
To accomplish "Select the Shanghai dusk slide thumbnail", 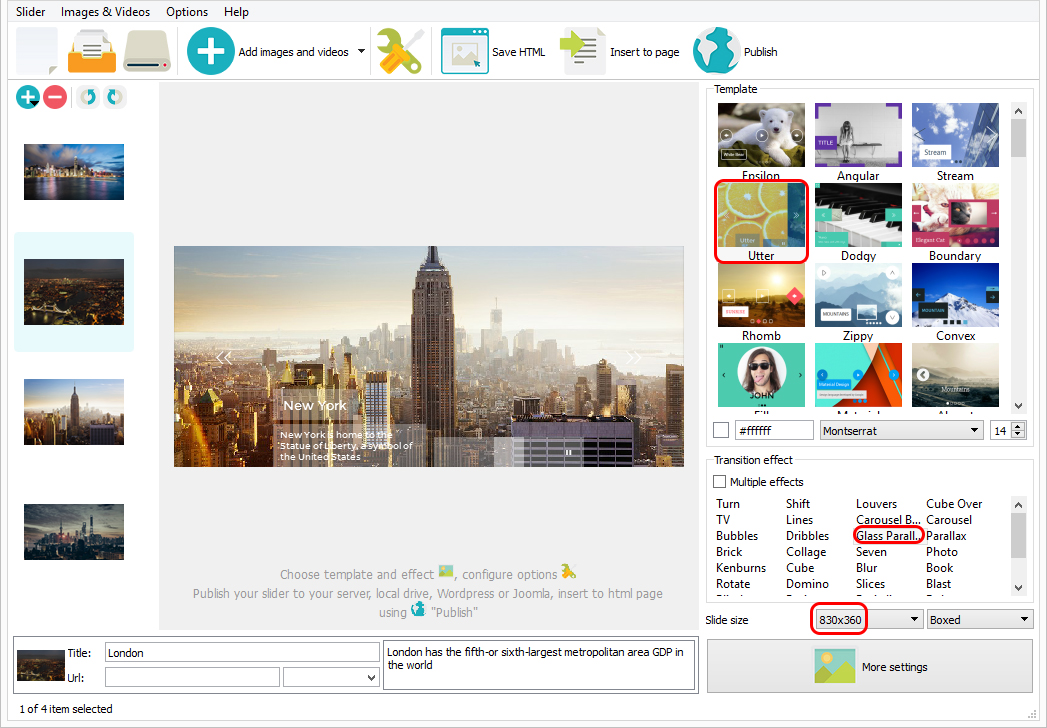I will click(x=74, y=532).
